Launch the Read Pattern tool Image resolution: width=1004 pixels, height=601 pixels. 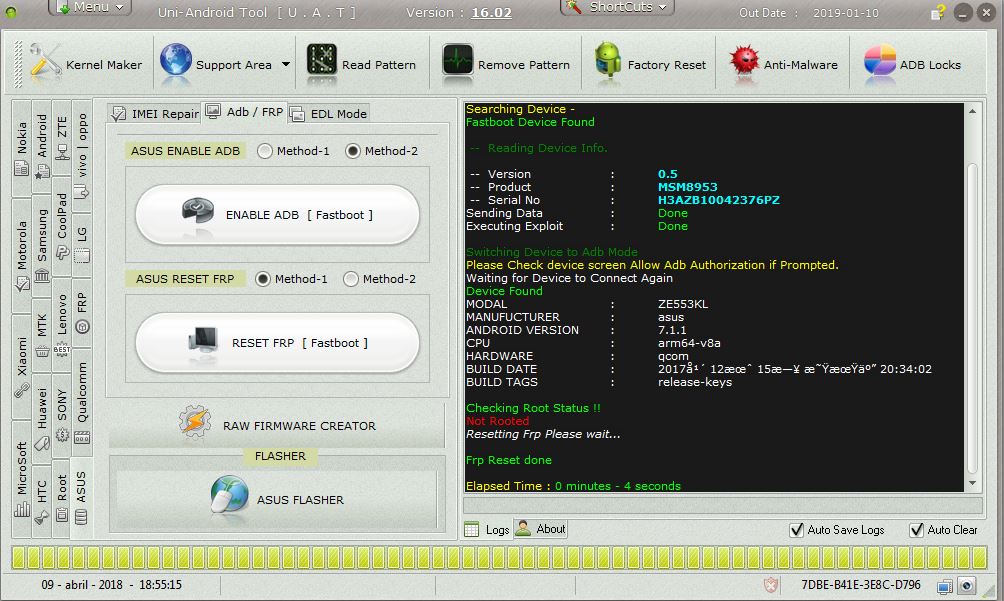coord(361,65)
